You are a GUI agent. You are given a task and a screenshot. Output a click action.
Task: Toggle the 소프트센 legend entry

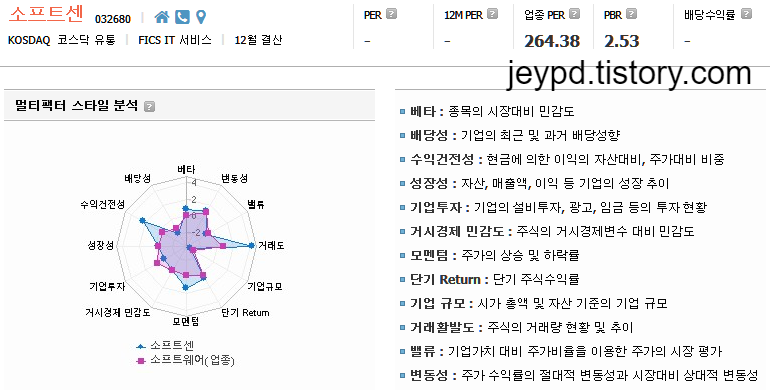coord(165,346)
